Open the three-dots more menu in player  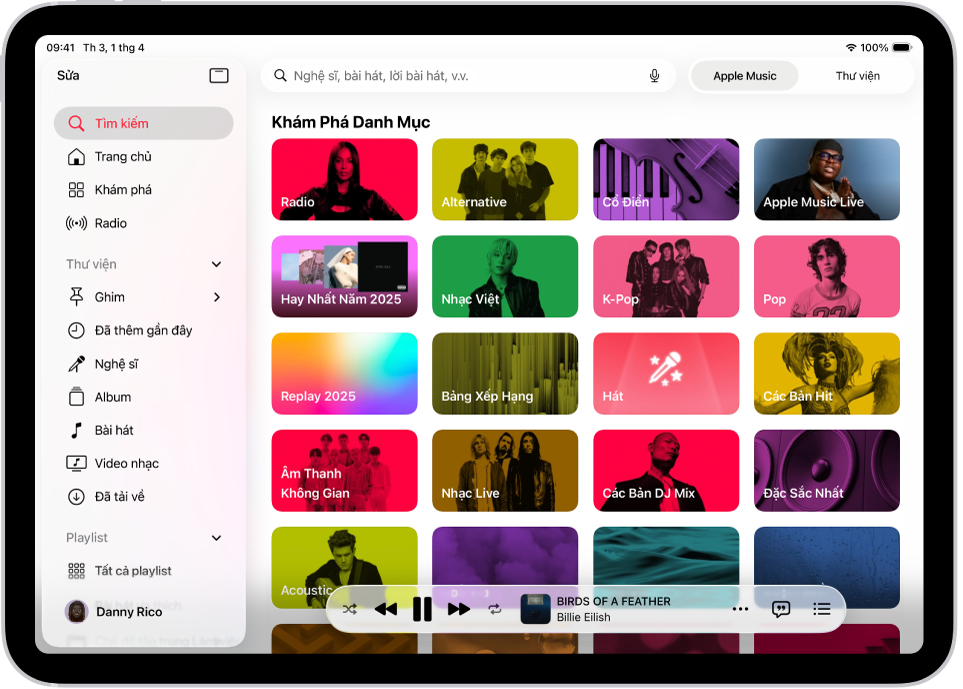(x=741, y=609)
